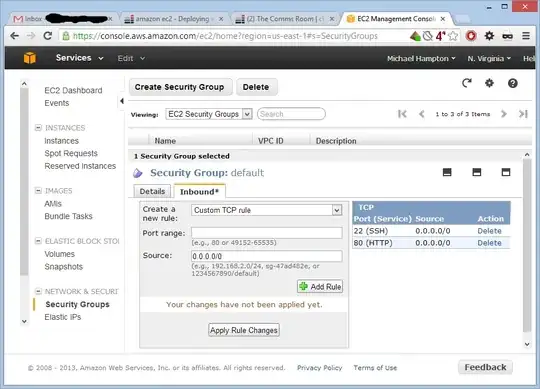
Task: Open Chrome hamburger menu
Action: pos(526,35)
